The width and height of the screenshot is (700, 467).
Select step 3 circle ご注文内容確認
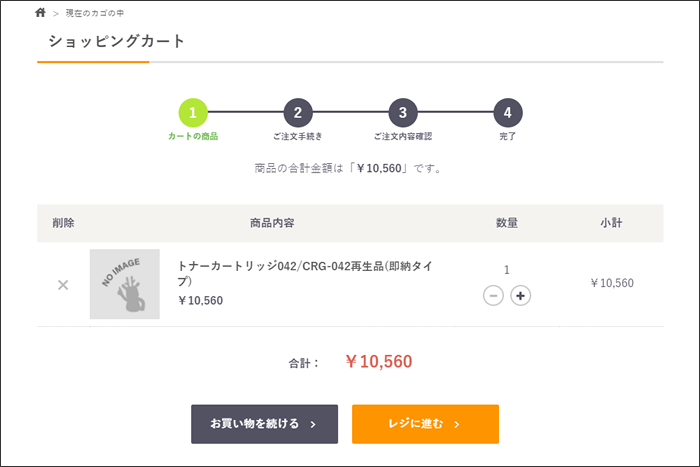pos(403,113)
